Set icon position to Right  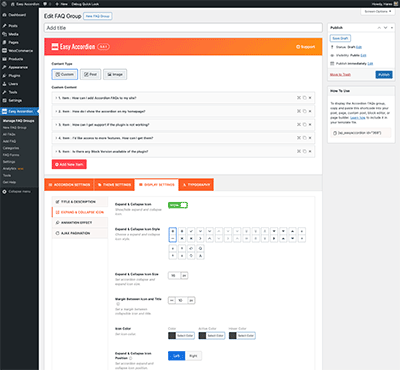click(x=193, y=356)
